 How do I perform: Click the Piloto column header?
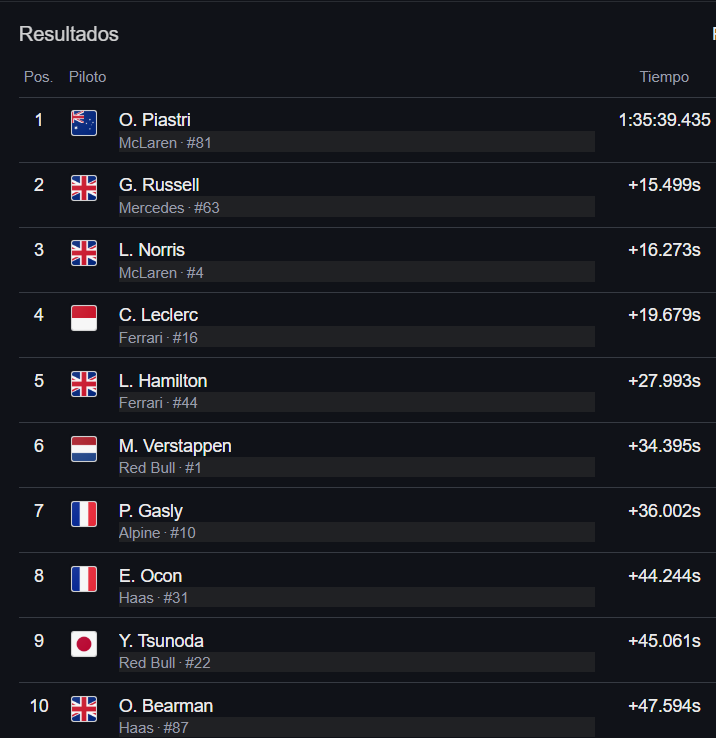tap(88, 77)
